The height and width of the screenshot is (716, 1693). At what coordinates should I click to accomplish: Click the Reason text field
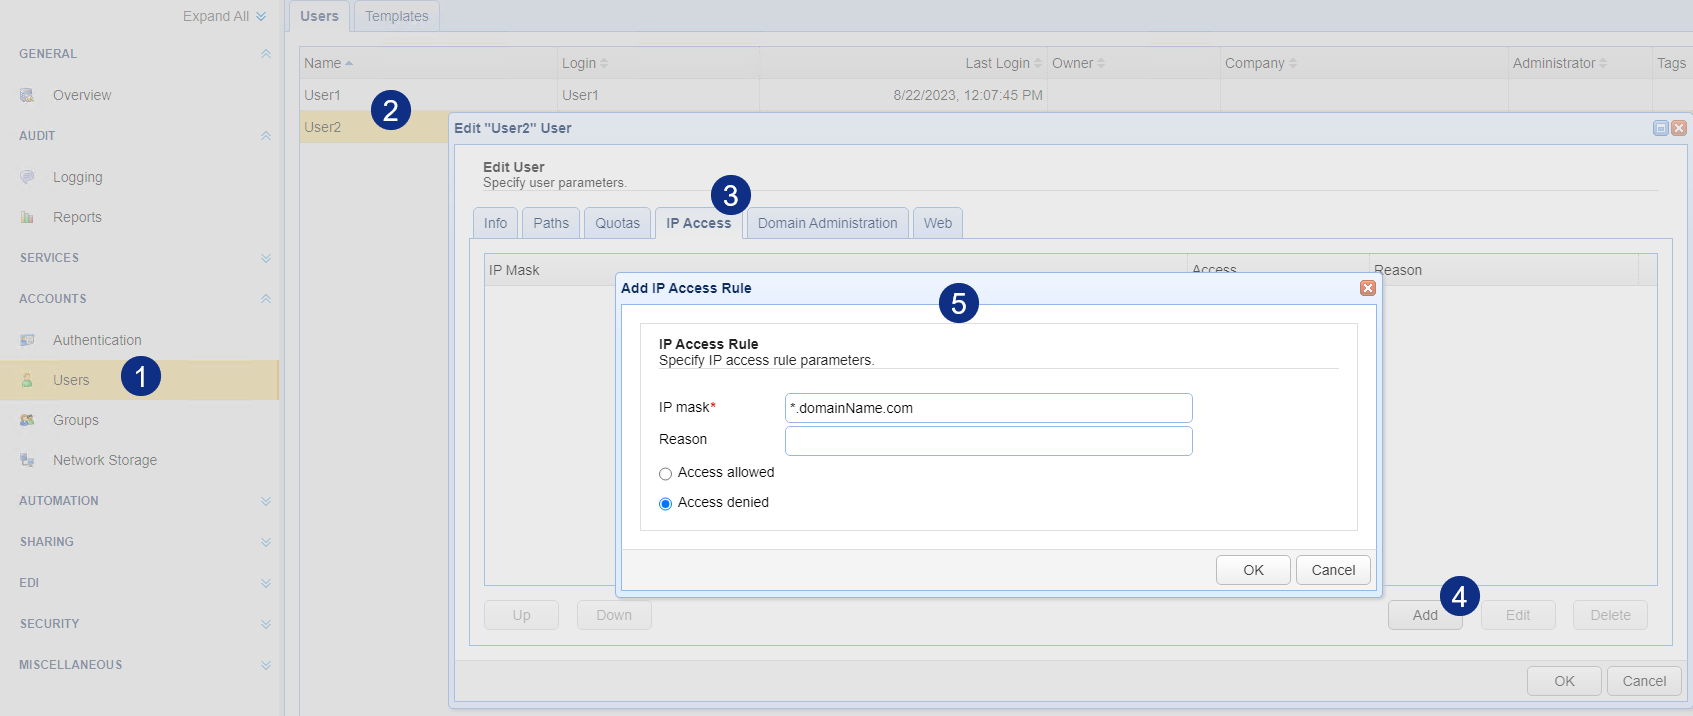pyautogui.click(x=988, y=441)
